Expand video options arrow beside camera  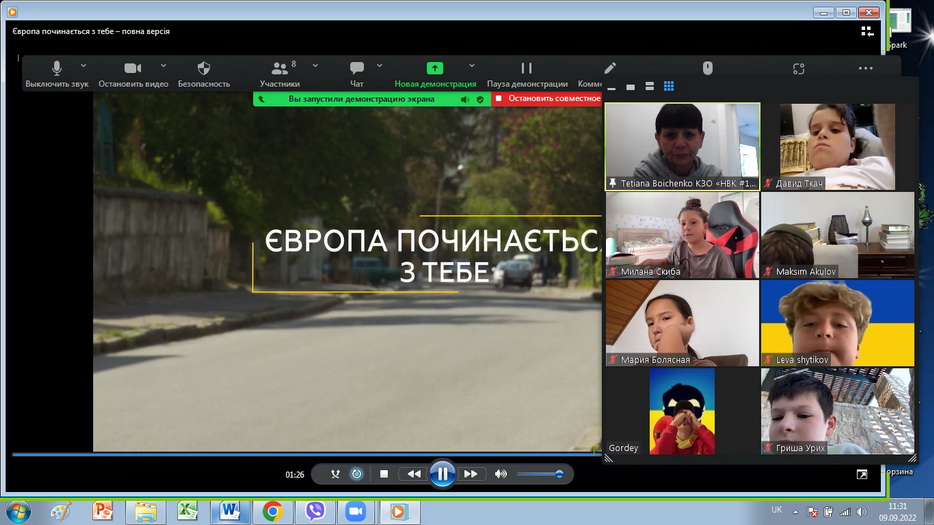click(163, 66)
